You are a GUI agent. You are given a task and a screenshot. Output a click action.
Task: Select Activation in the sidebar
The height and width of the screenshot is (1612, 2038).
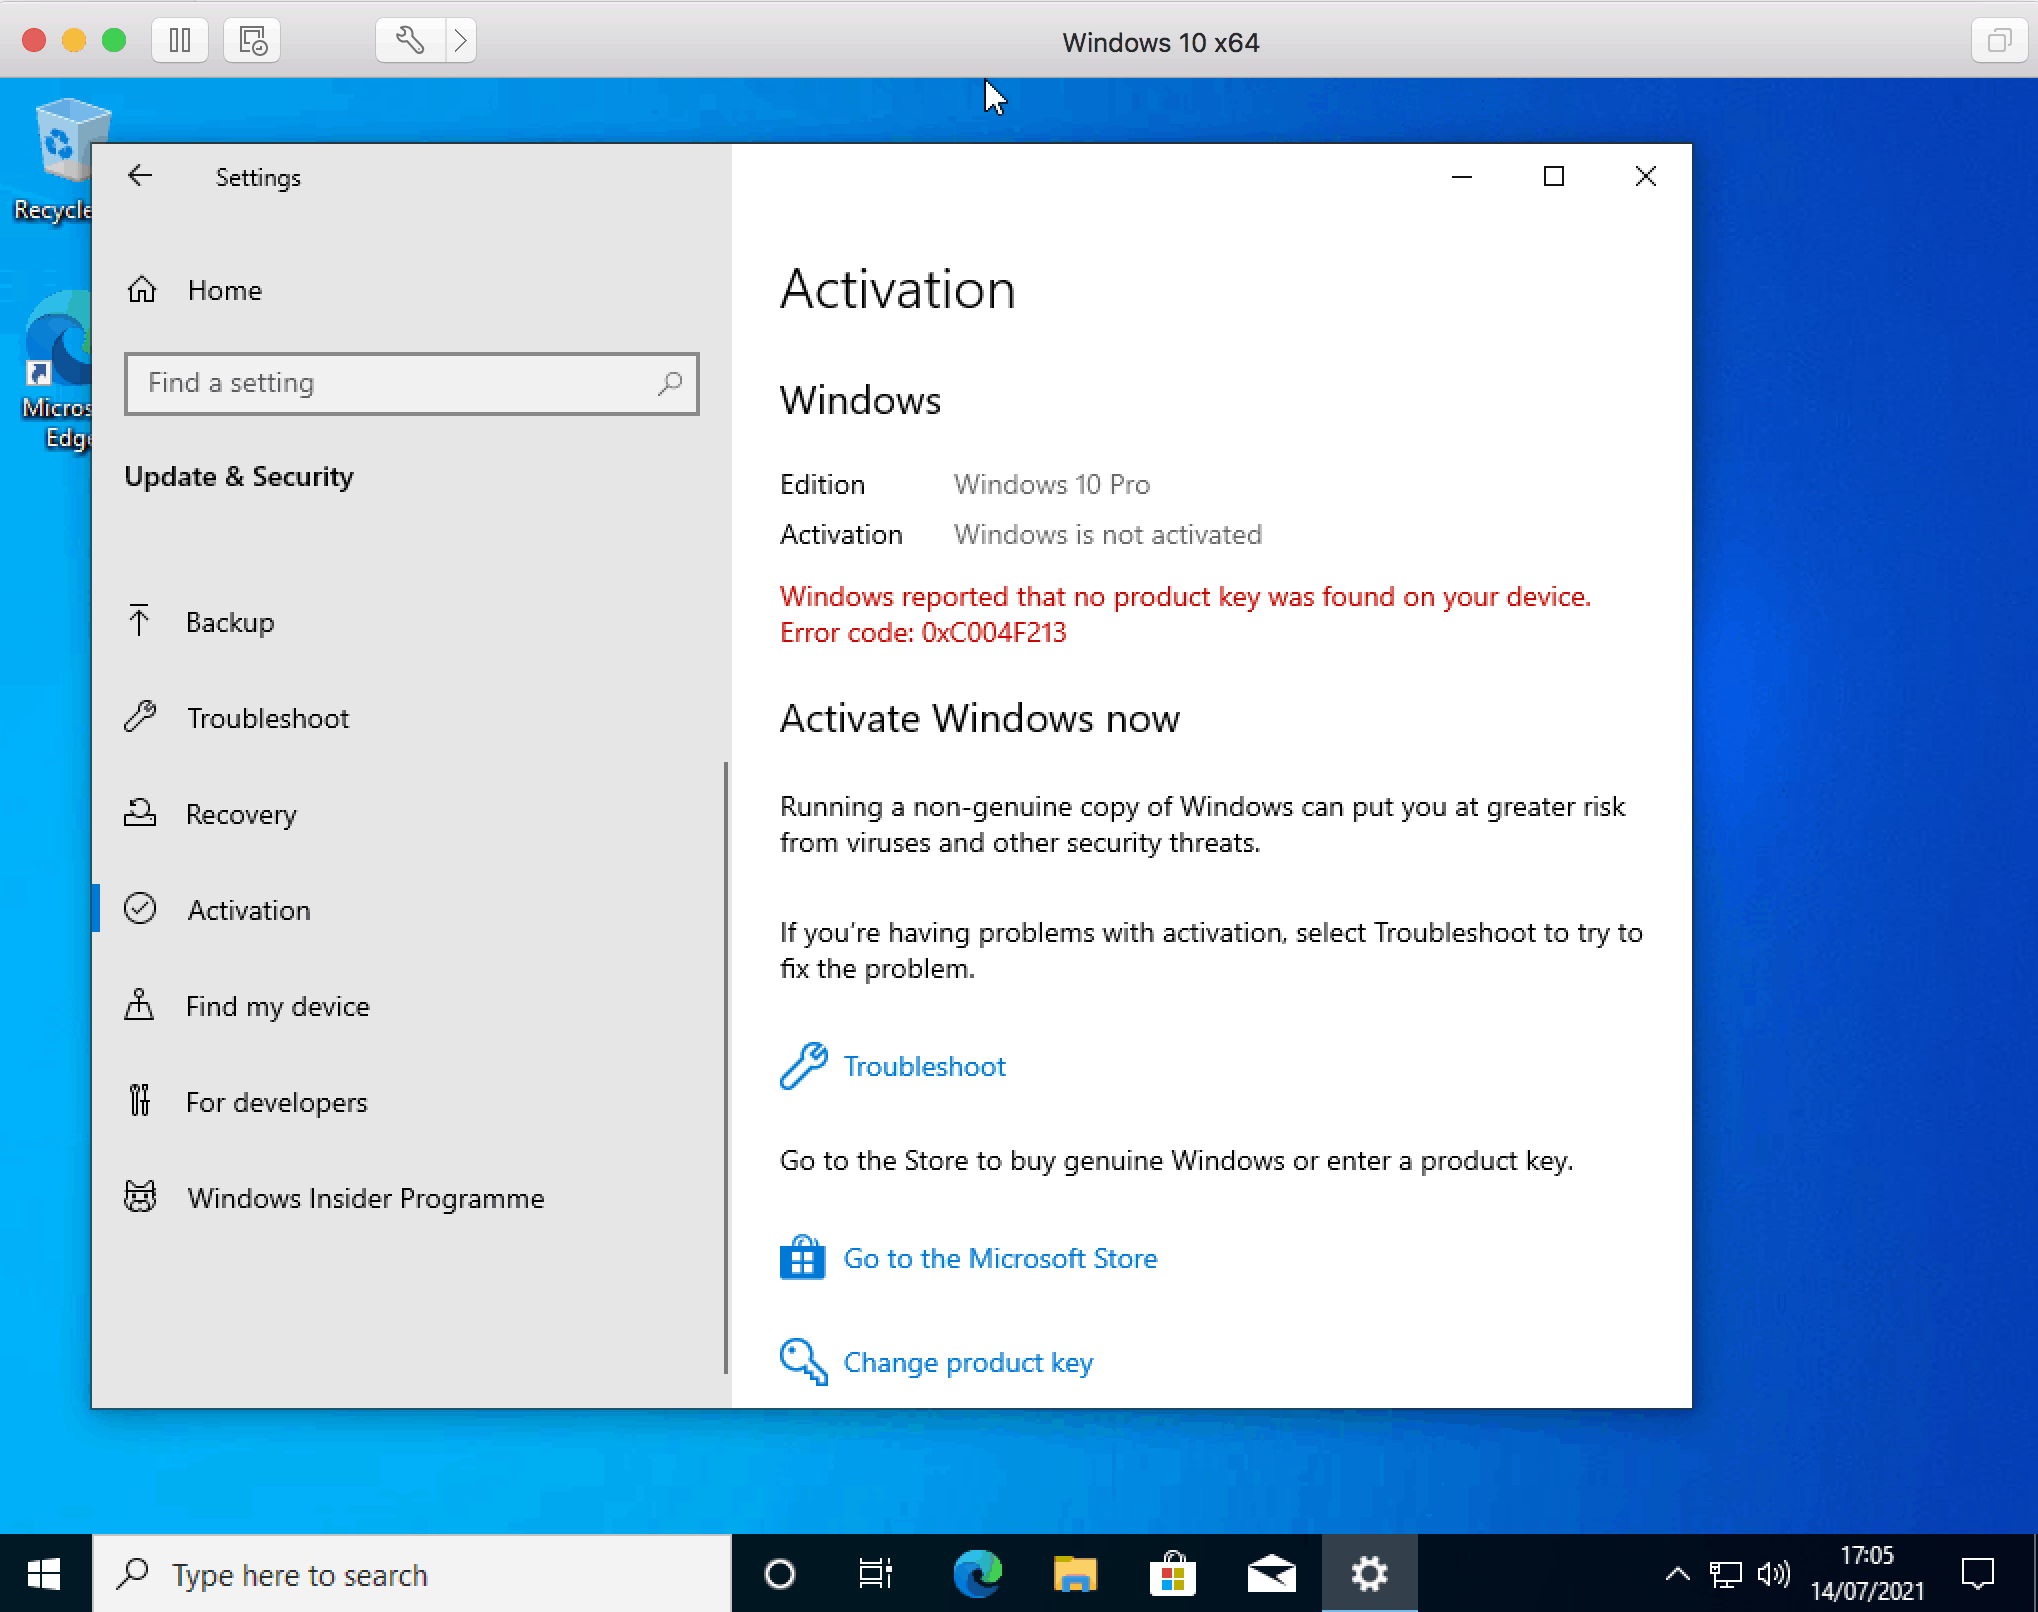coord(249,910)
